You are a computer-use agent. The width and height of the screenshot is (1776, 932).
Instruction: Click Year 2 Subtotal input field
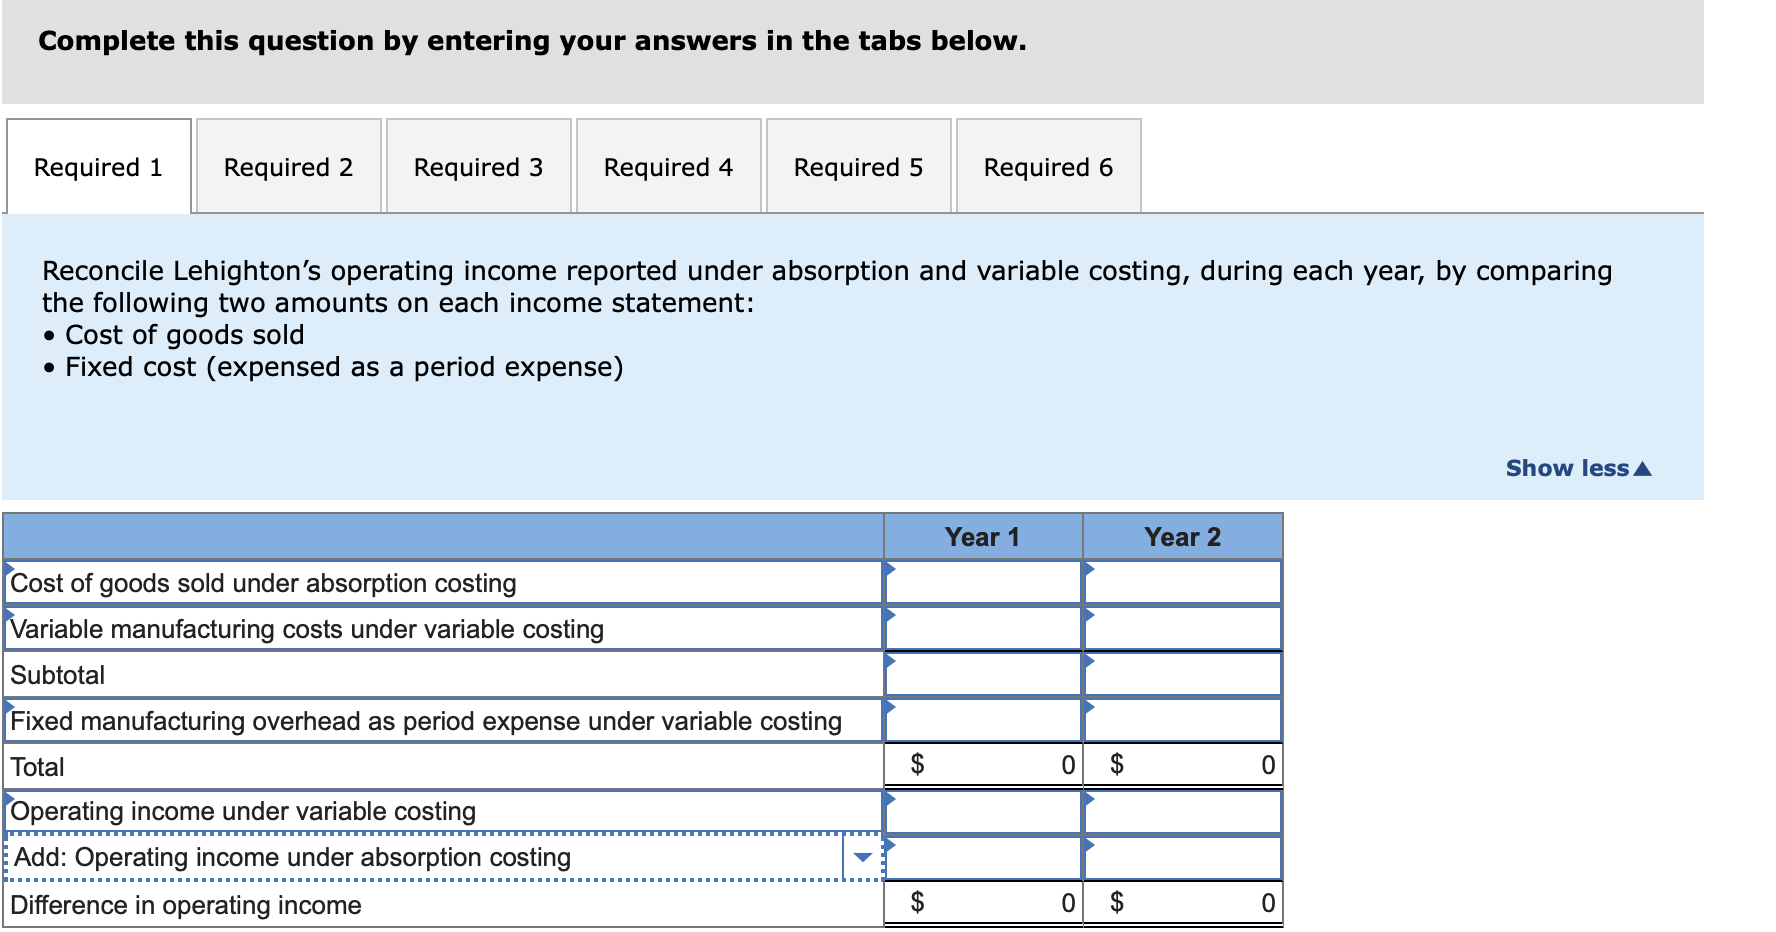coord(1185,673)
